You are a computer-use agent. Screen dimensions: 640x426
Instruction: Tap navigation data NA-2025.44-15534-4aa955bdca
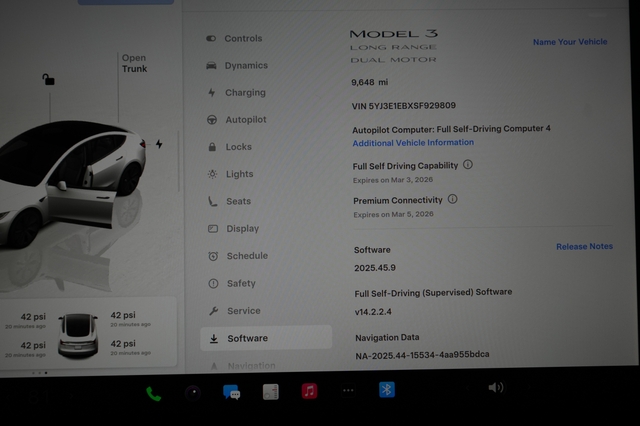coord(422,355)
